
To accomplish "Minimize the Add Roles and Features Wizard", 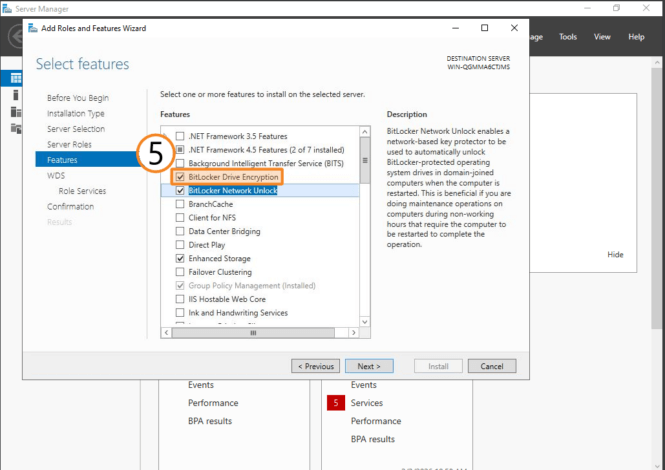I will [x=455, y=28].
